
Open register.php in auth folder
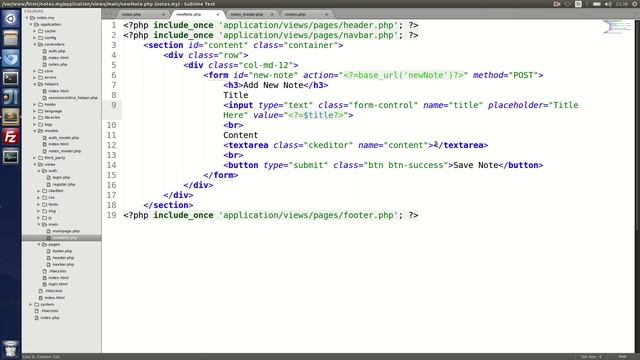click(x=64, y=184)
